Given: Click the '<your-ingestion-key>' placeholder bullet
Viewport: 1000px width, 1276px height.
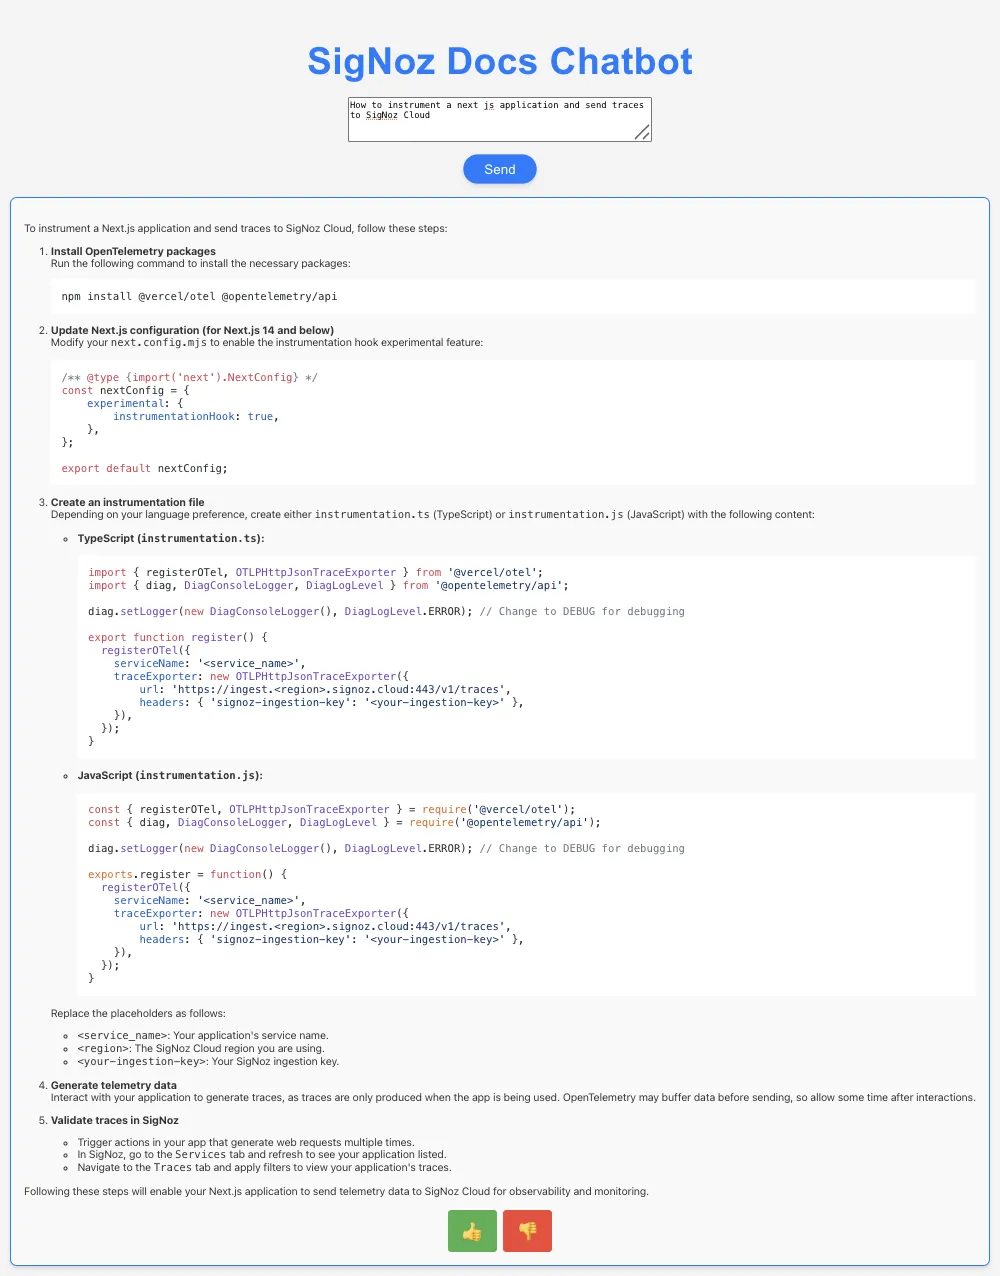Looking at the screenshot, I should (x=208, y=1062).
